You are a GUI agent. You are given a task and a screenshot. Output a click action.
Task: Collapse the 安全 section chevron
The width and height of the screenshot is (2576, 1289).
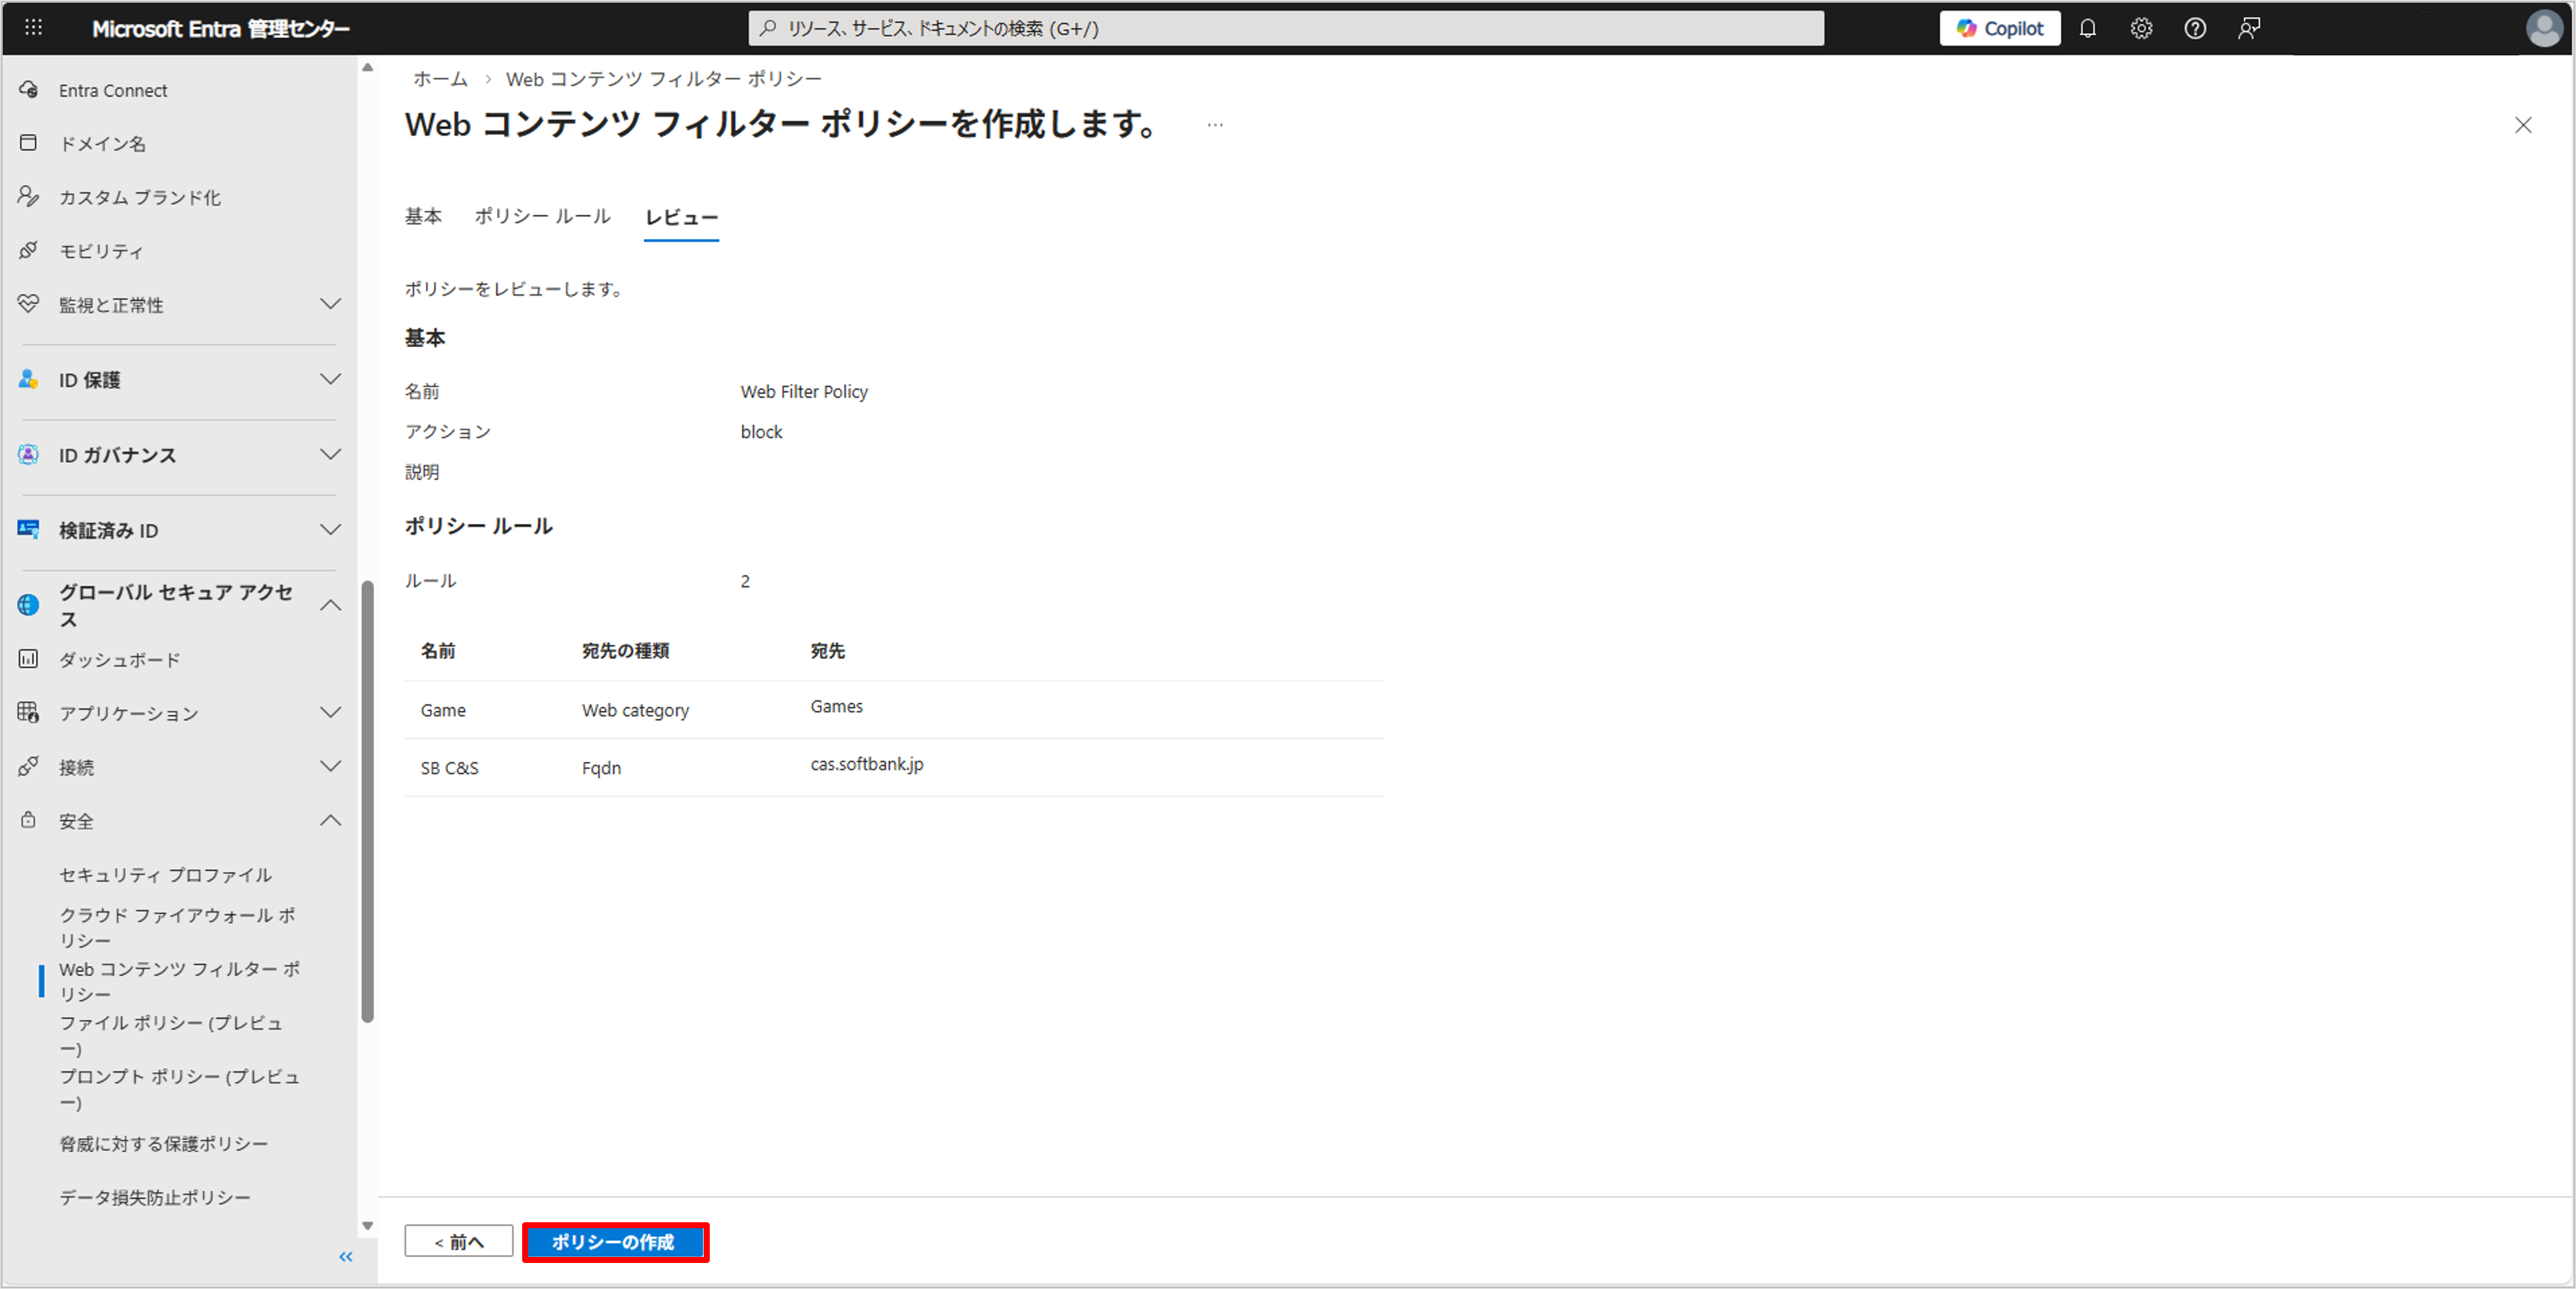click(x=330, y=820)
